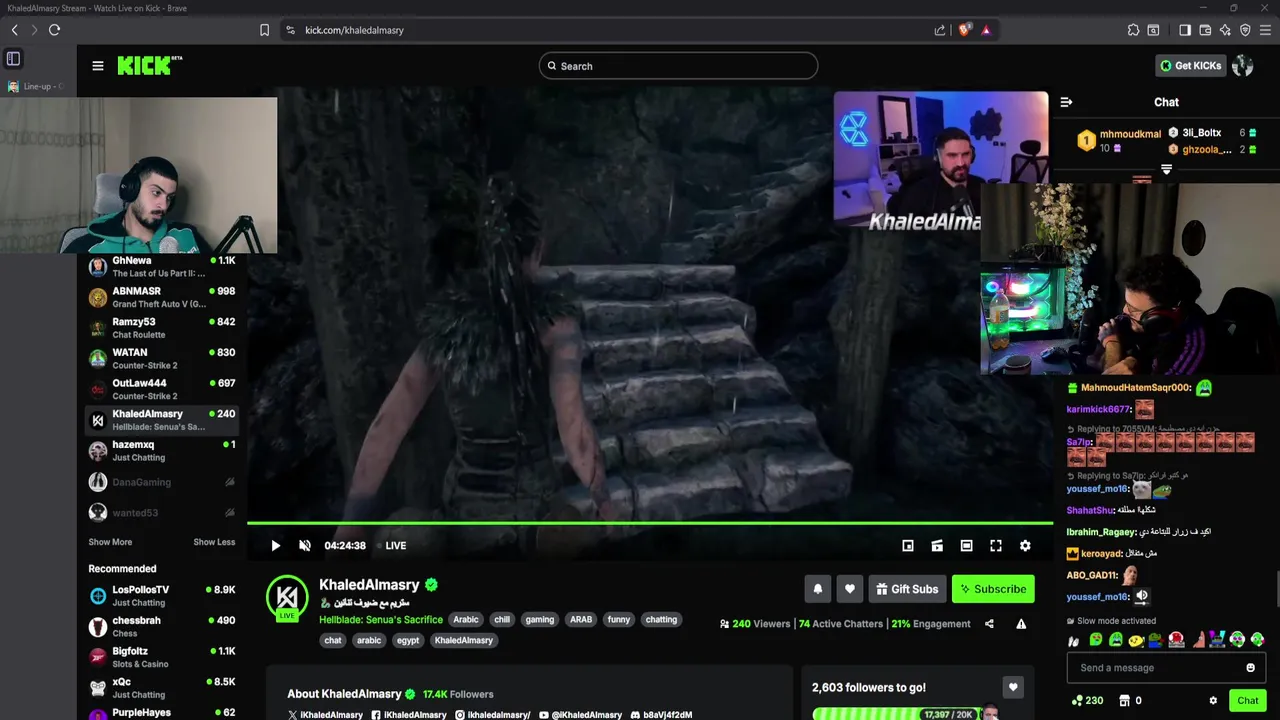Follow KhaledAlmasry using heart button
The image size is (1280, 720).
coord(850,589)
